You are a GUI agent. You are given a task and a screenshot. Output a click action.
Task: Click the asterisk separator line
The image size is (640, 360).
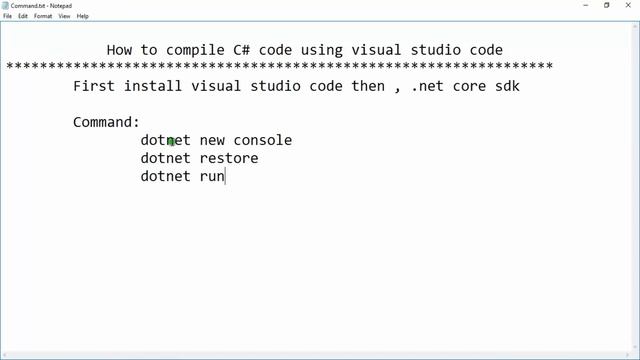(x=280, y=66)
